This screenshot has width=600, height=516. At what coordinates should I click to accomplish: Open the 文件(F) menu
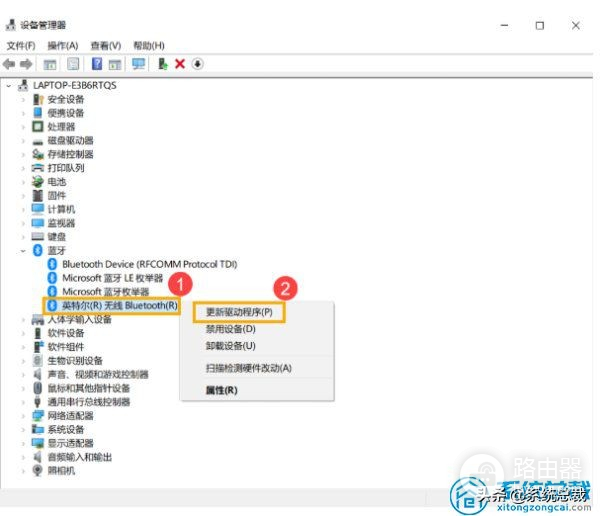pyautogui.click(x=21, y=46)
